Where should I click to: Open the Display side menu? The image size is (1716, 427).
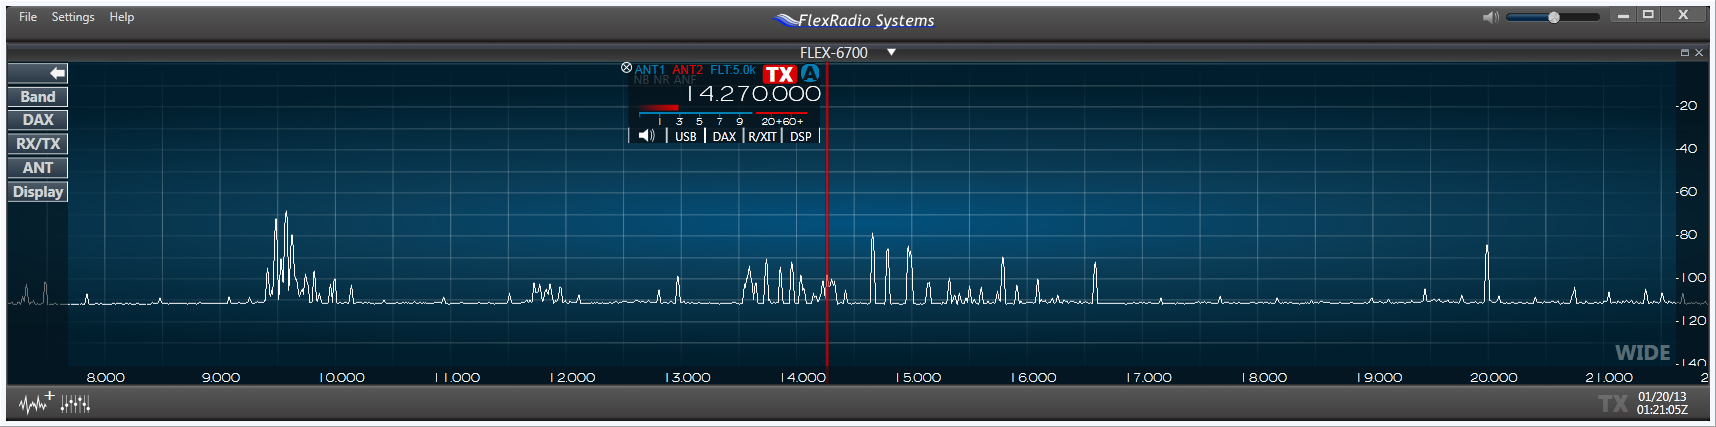pyautogui.click(x=38, y=192)
